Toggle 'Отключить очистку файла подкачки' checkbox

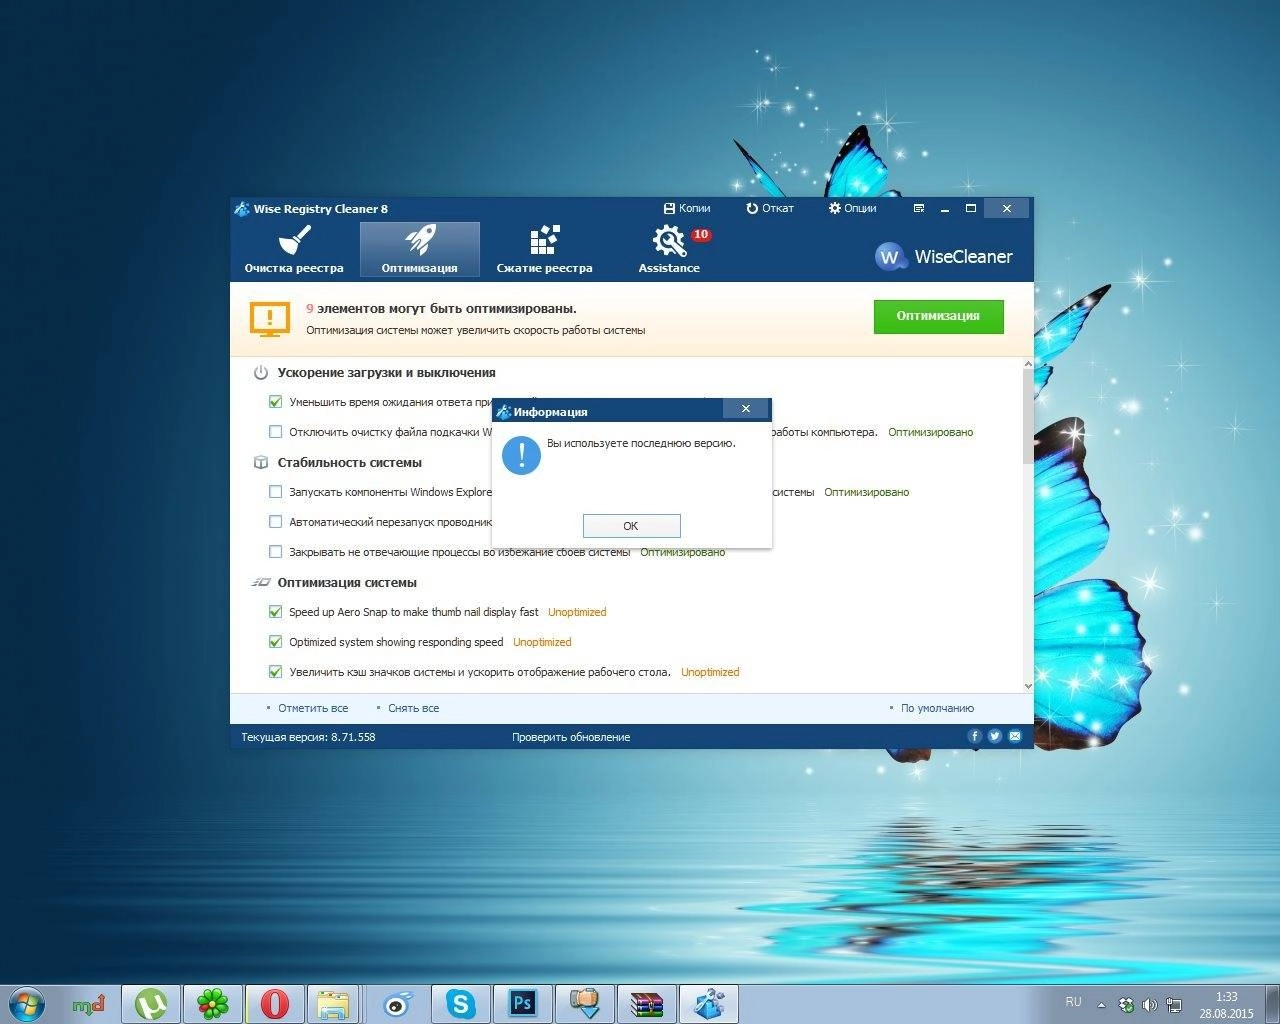pos(275,432)
